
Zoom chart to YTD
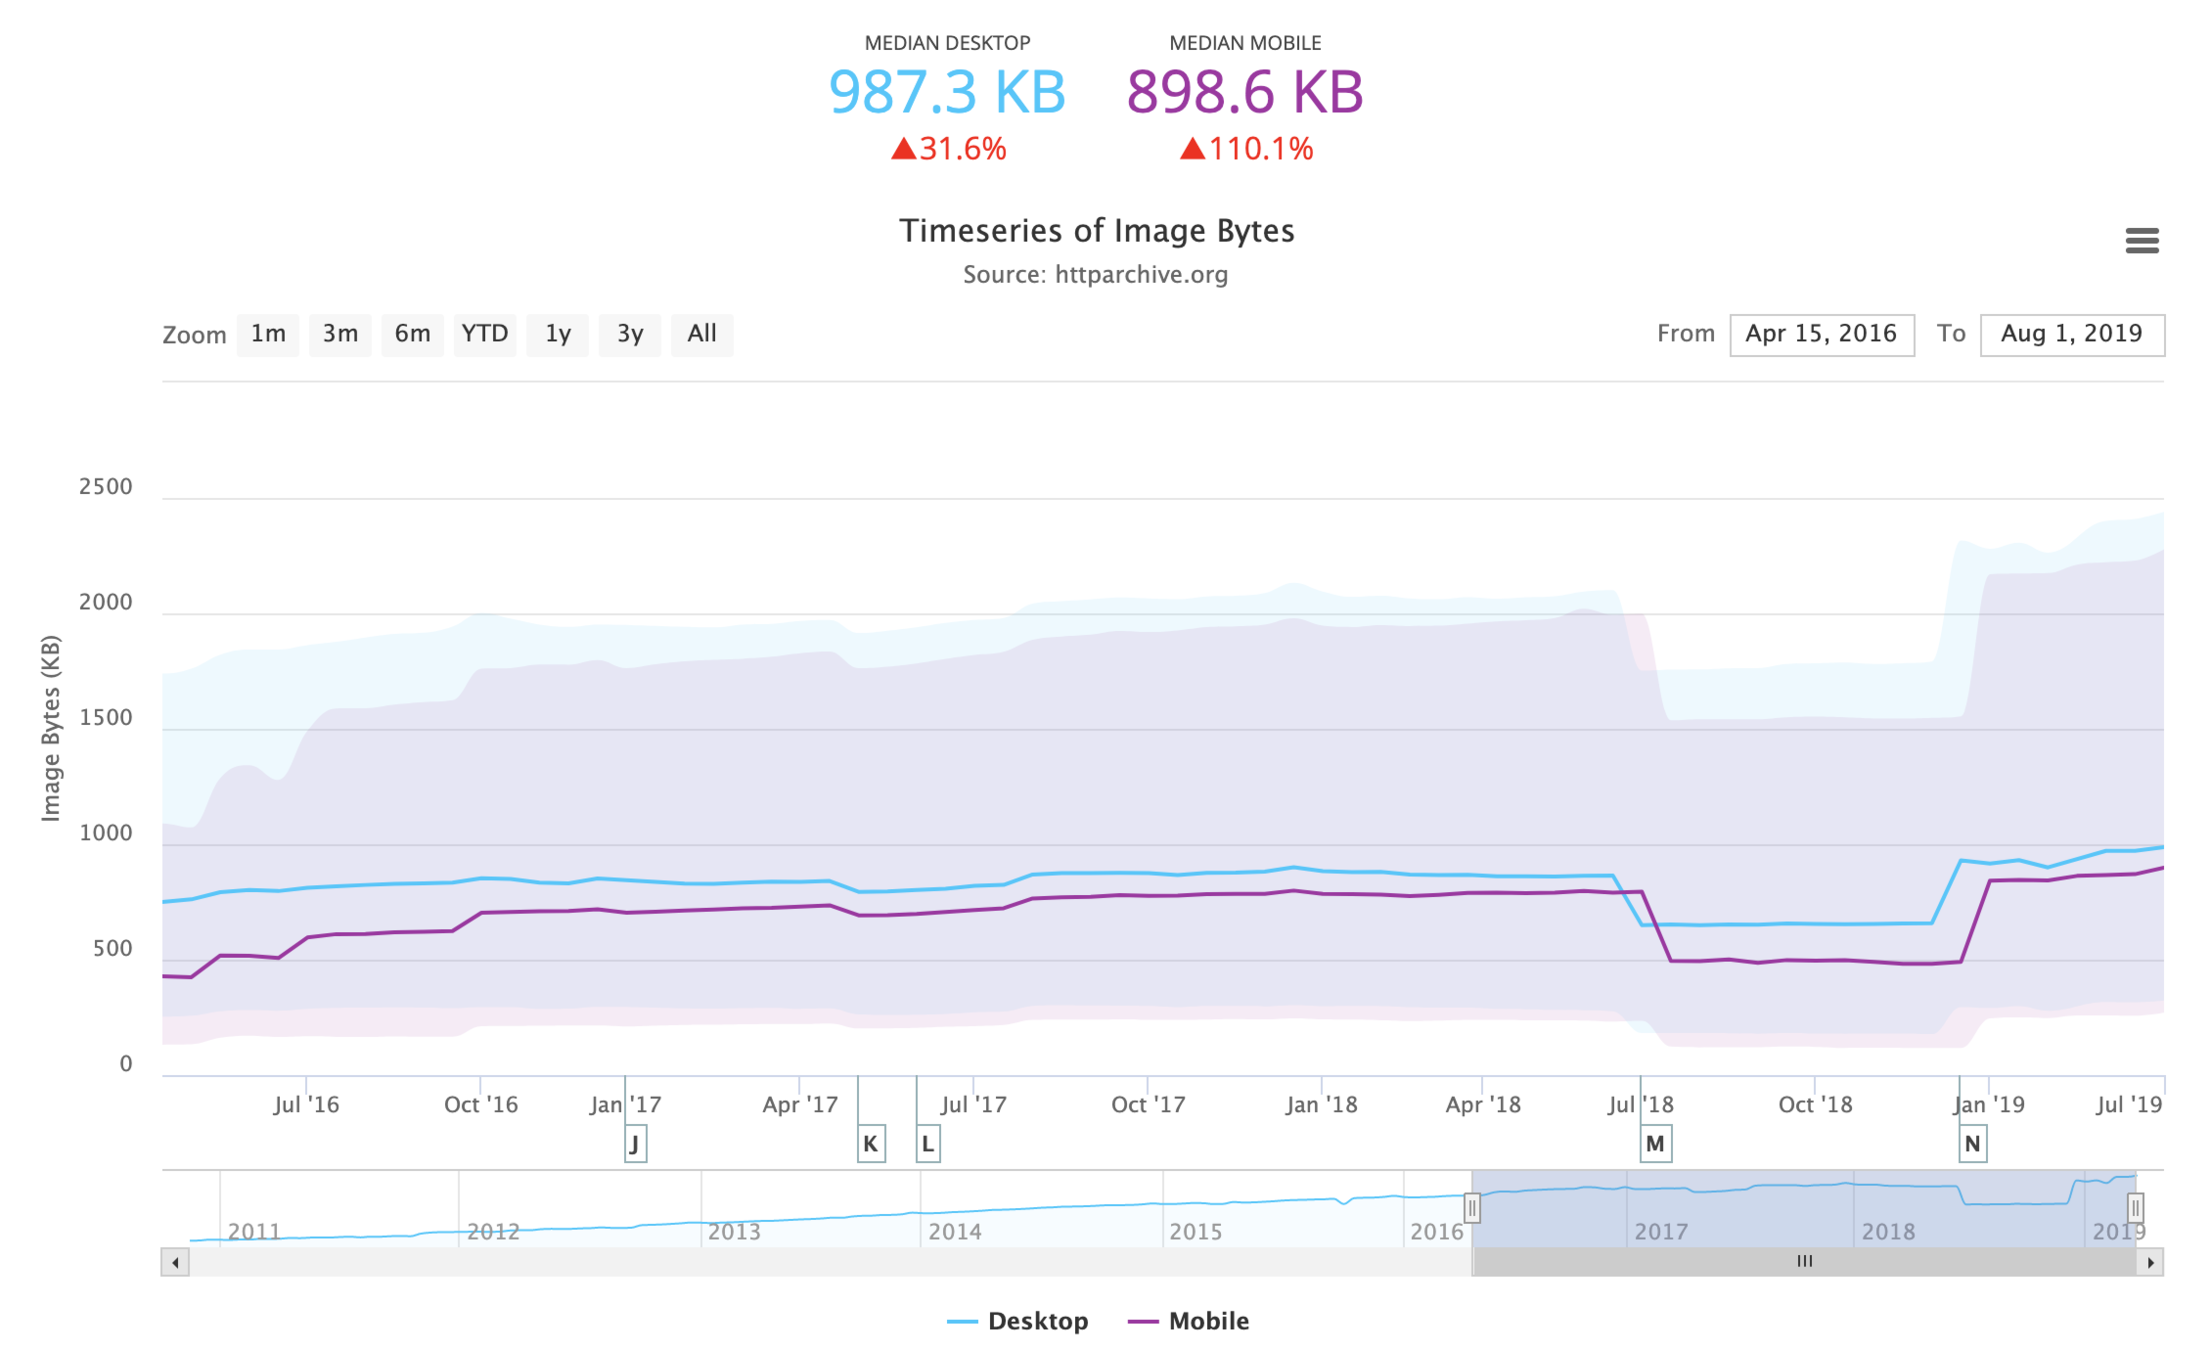click(485, 334)
